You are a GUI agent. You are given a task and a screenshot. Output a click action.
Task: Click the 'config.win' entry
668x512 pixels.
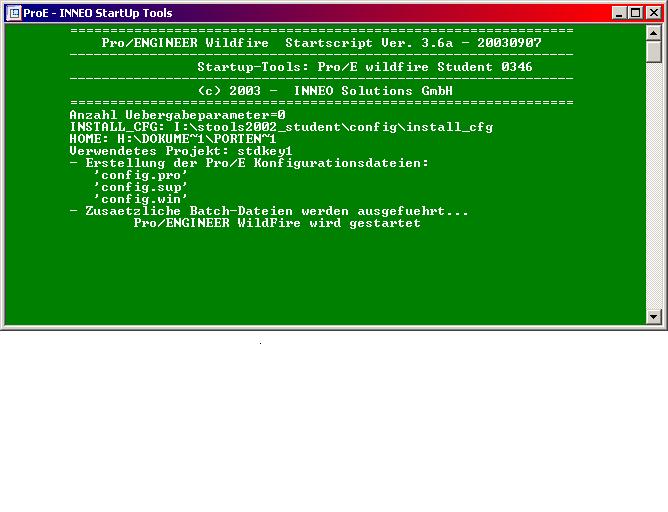(x=141, y=199)
